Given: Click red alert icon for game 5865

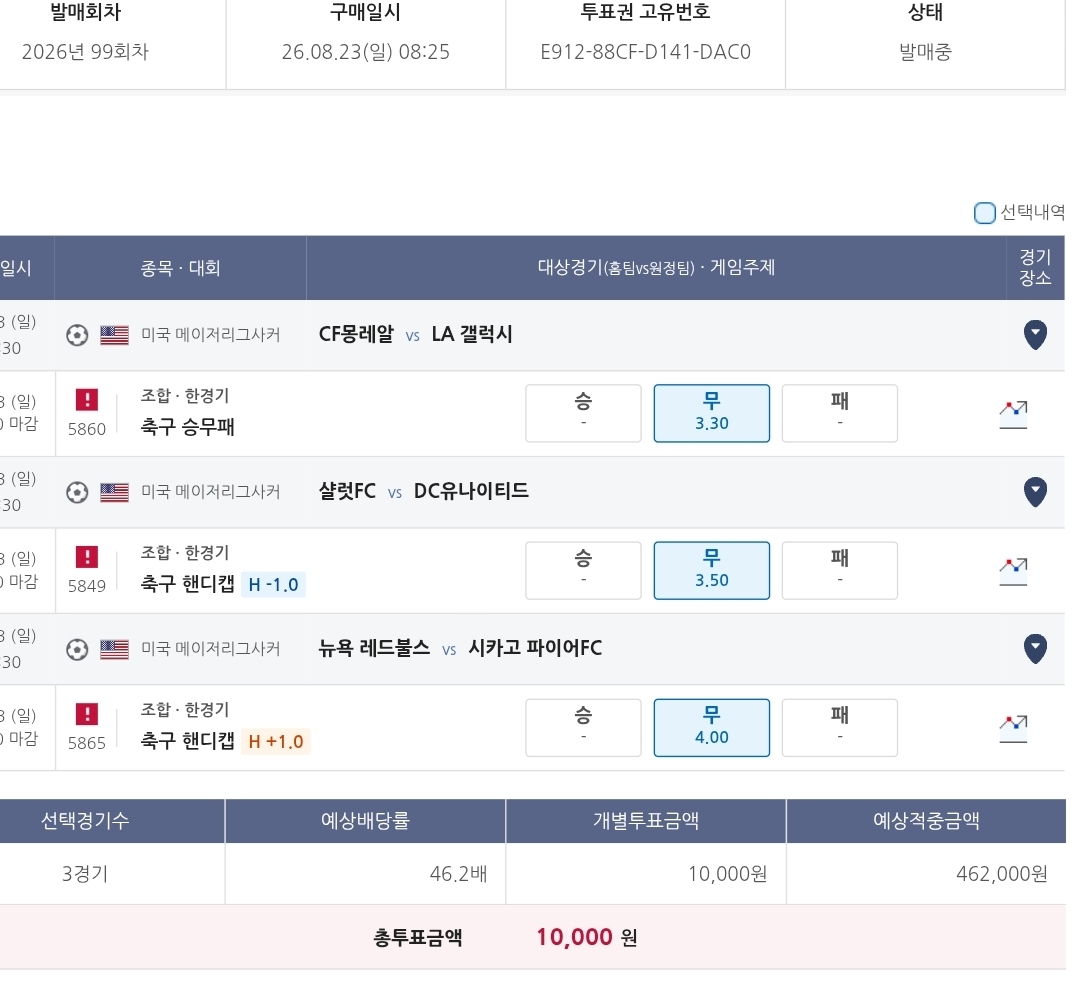Looking at the screenshot, I should coord(87,714).
